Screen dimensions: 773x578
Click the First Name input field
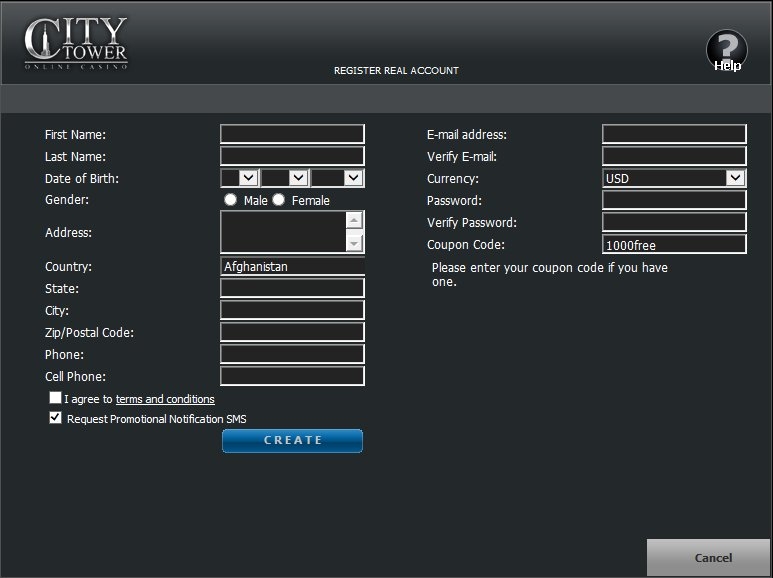292,134
